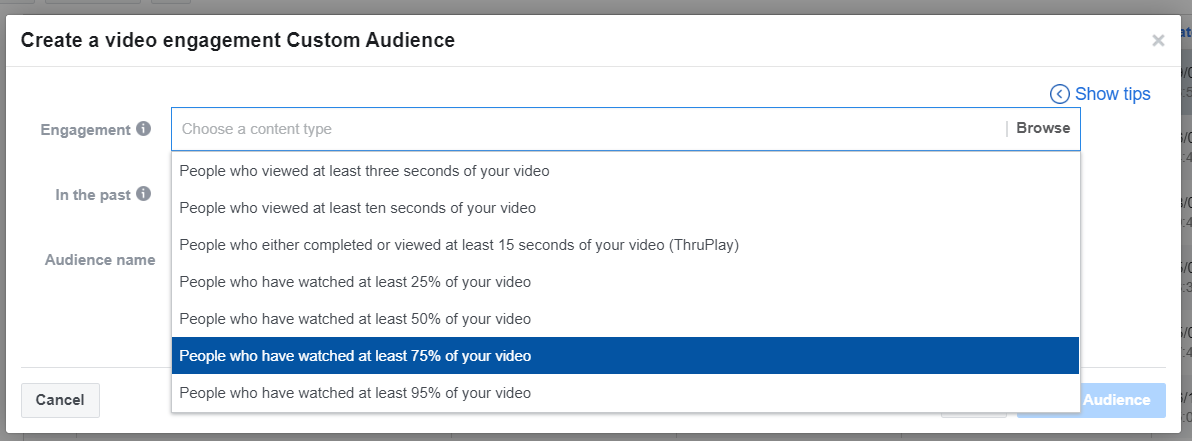Select watched at least 50% option
1192x441 pixels.
(625, 319)
